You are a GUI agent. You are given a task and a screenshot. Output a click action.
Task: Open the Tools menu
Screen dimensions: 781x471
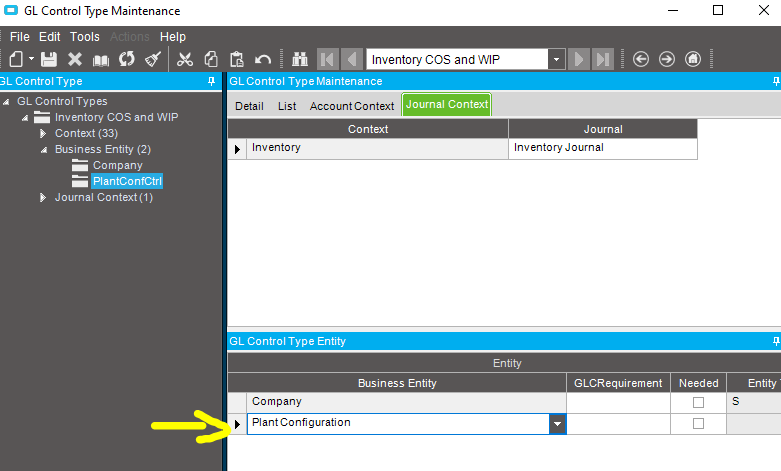[x=85, y=37]
